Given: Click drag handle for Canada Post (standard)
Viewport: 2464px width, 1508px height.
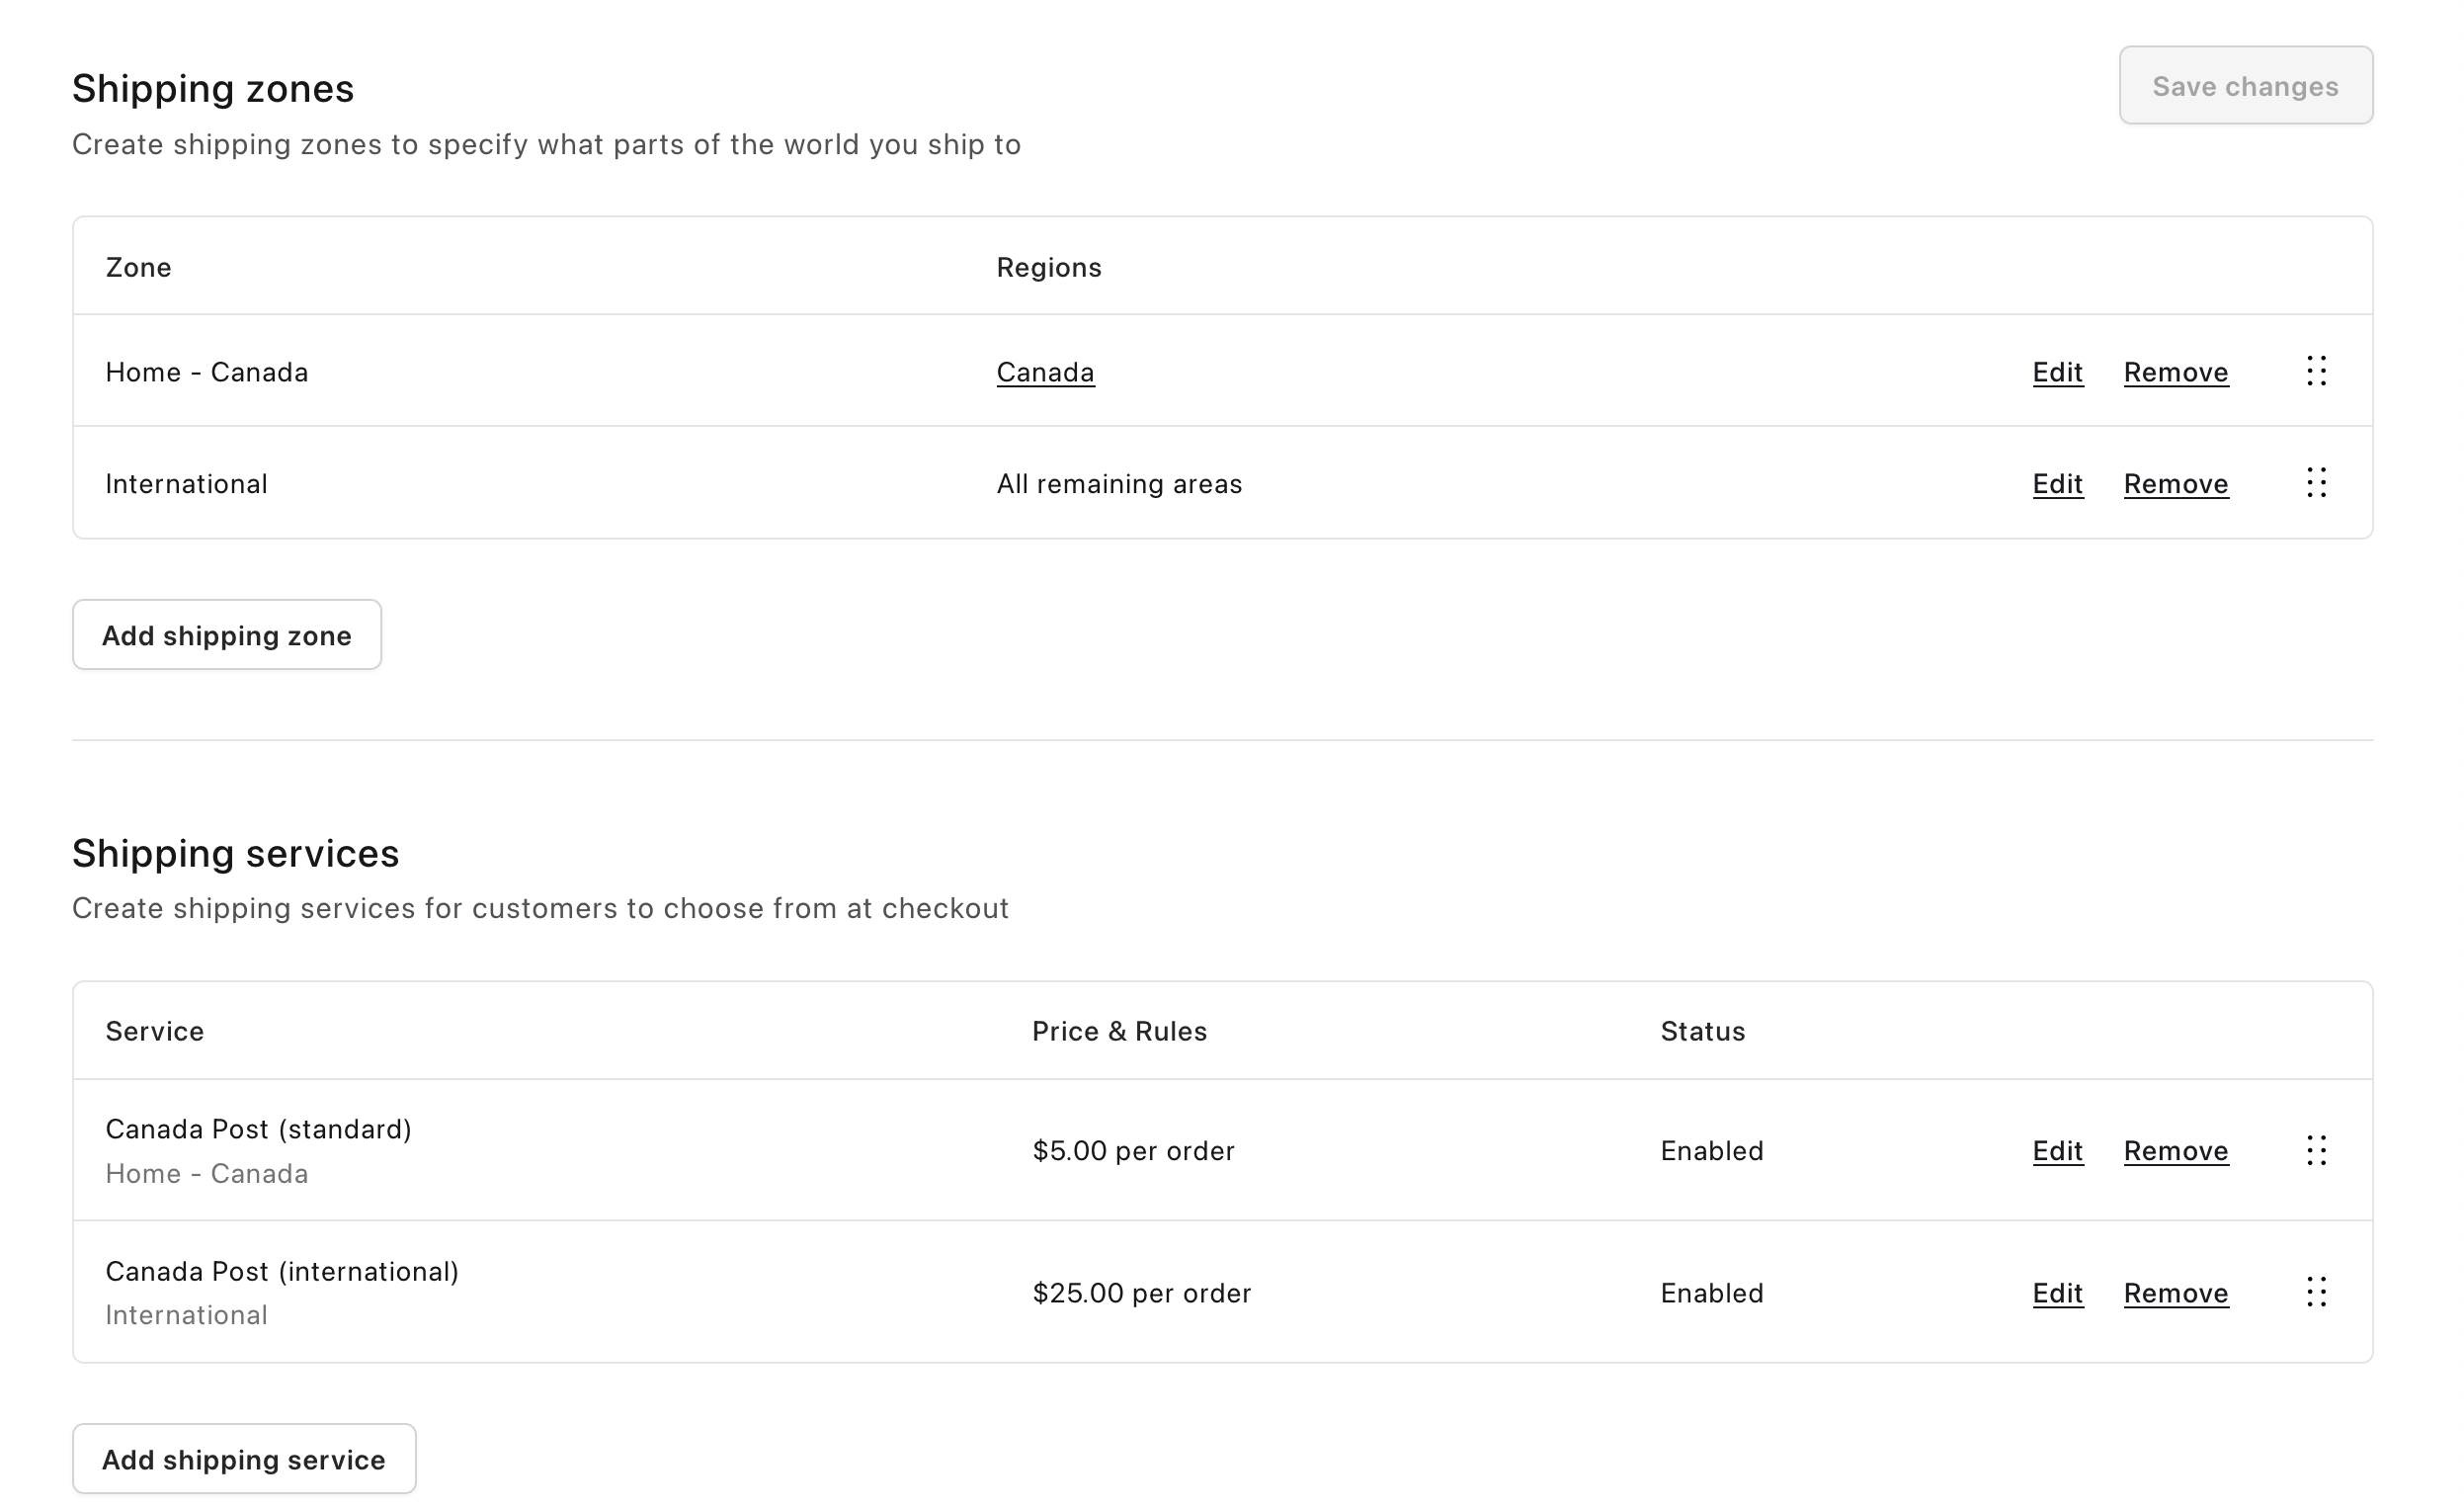Looking at the screenshot, I should [x=2316, y=1150].
